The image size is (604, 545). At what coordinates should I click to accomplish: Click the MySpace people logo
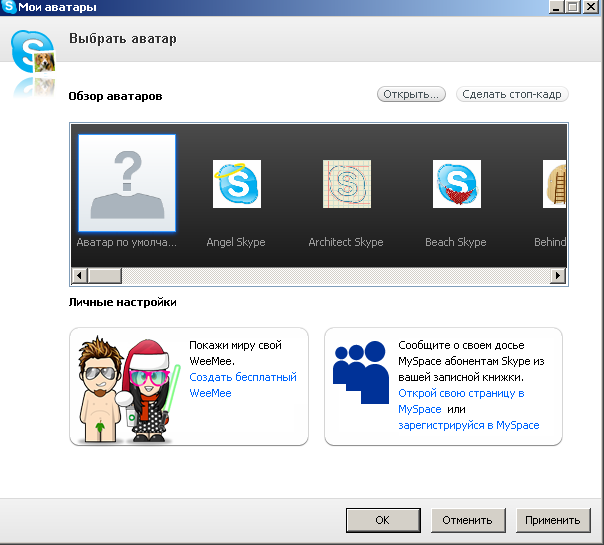[x=361, y=372]
